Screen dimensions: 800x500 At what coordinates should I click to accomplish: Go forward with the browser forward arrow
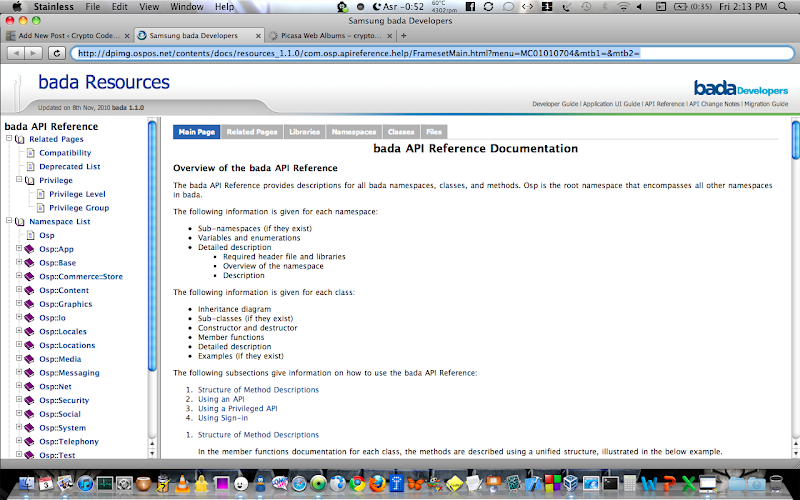pos(33,53)
